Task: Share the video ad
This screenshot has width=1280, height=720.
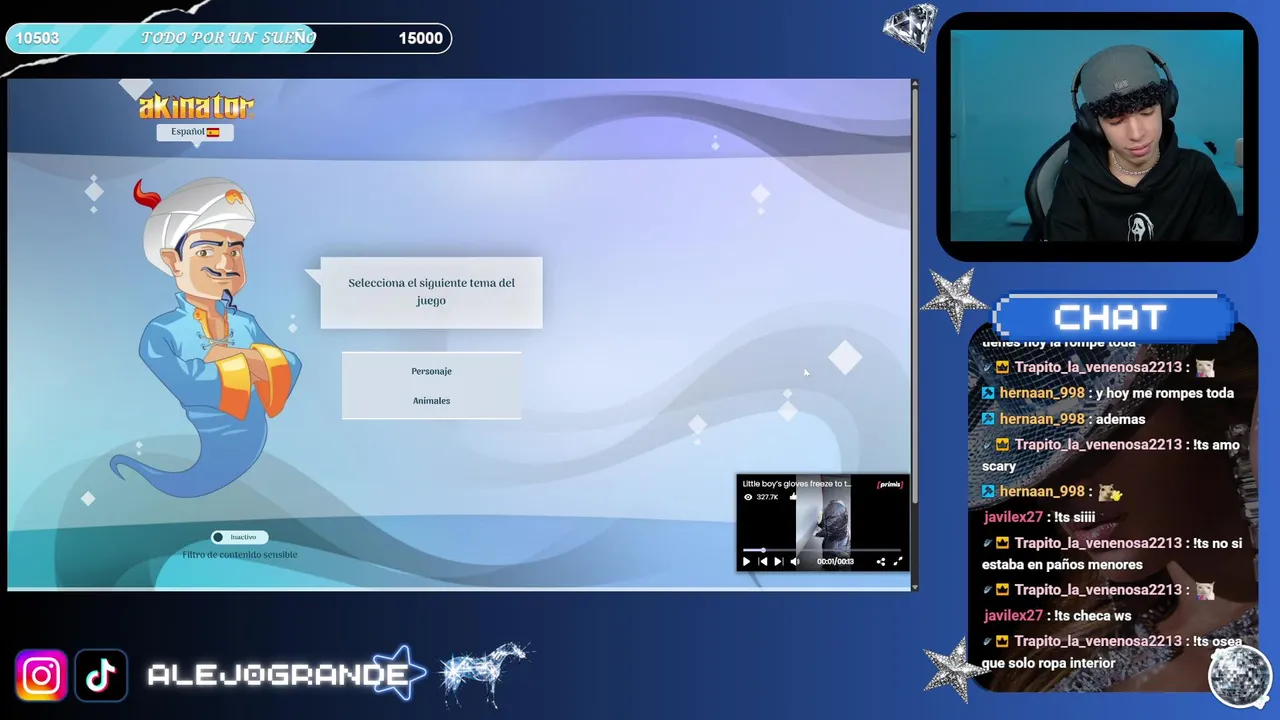Action: coord(881,561)
